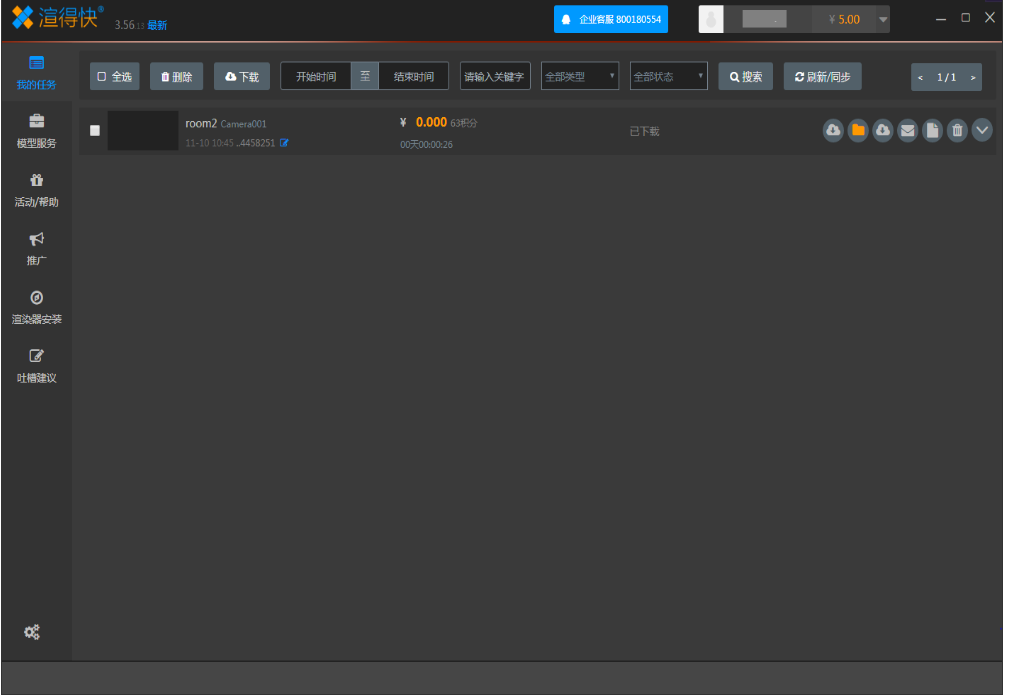Click the blue edit icon beside task ID
1010x700 pixels.
(285, 143)
